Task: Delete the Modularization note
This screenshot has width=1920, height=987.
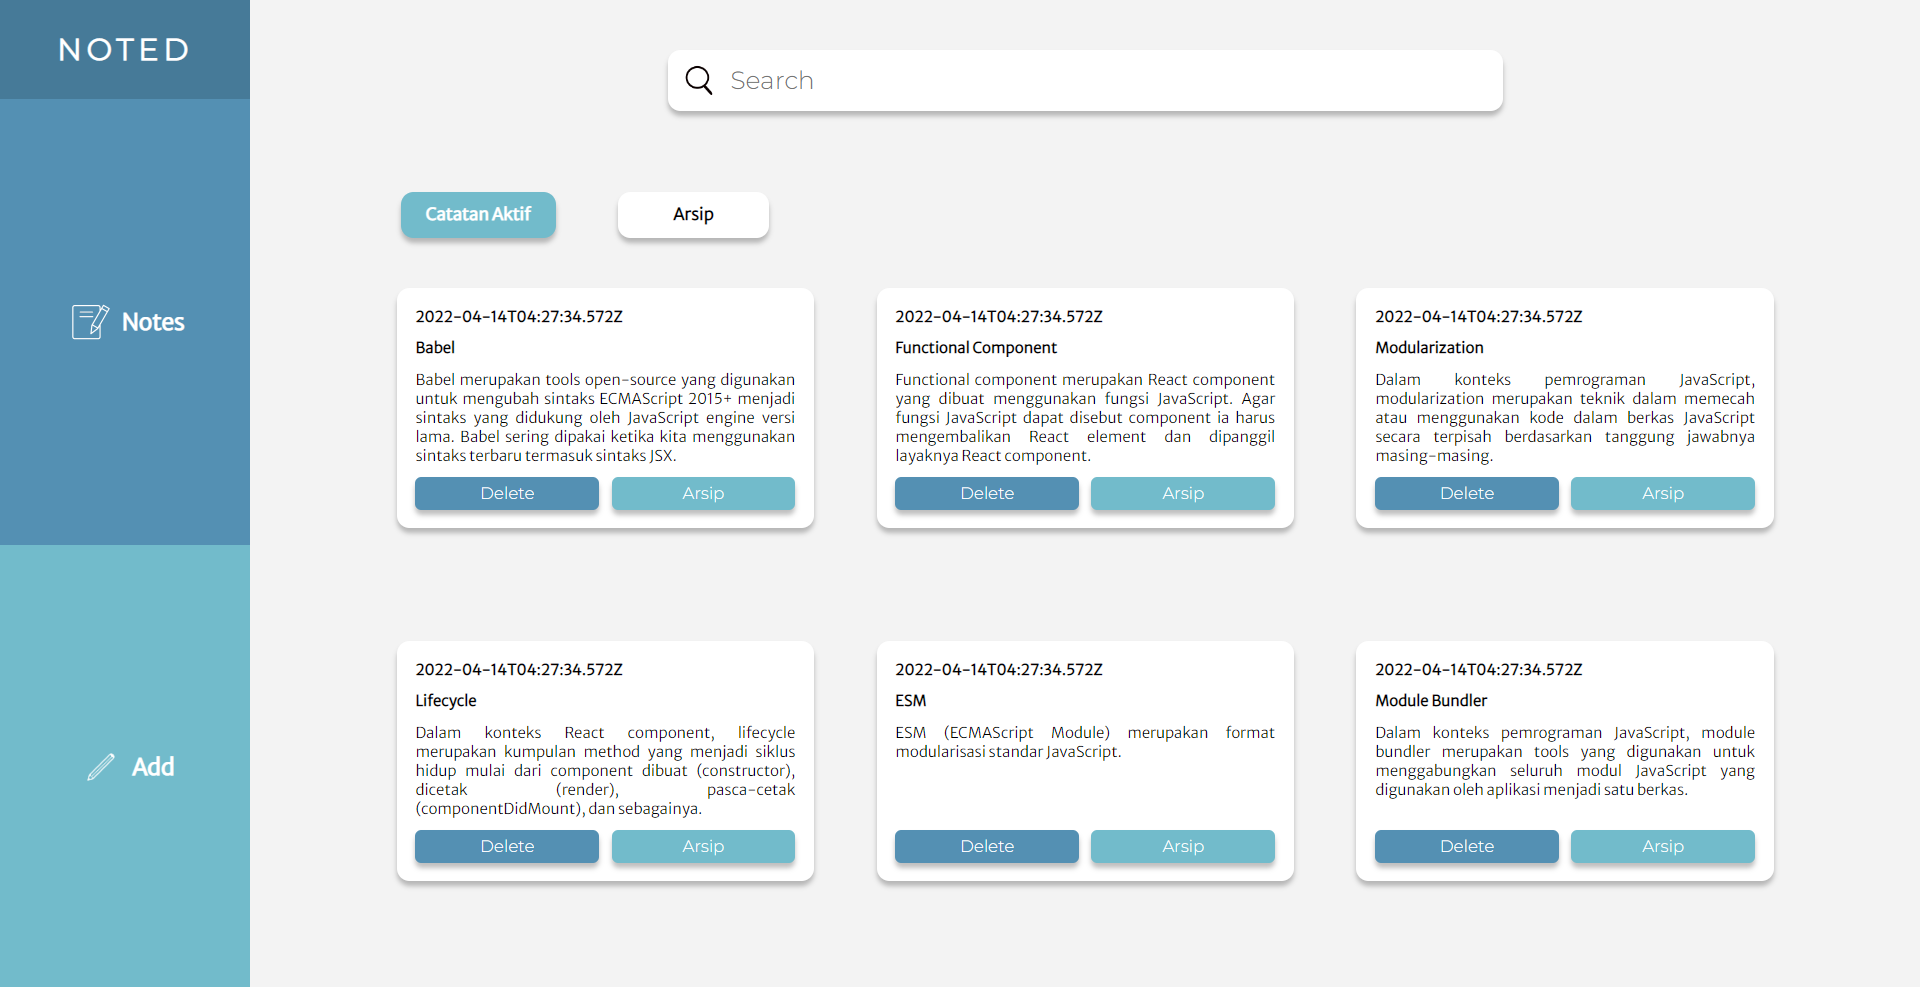Action: click(x=1467, y=493)
